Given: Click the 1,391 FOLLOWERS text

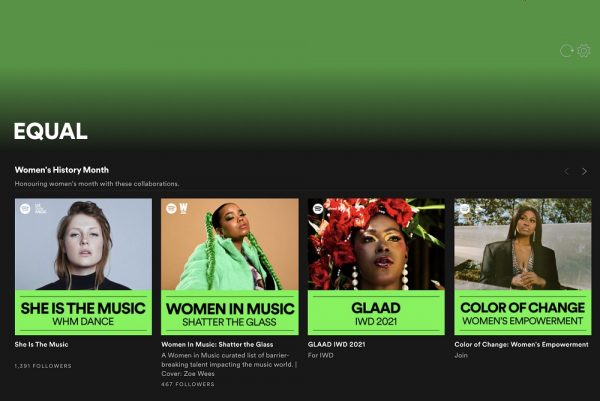Looking at the screenshot, I should click(x=43, y=366).
